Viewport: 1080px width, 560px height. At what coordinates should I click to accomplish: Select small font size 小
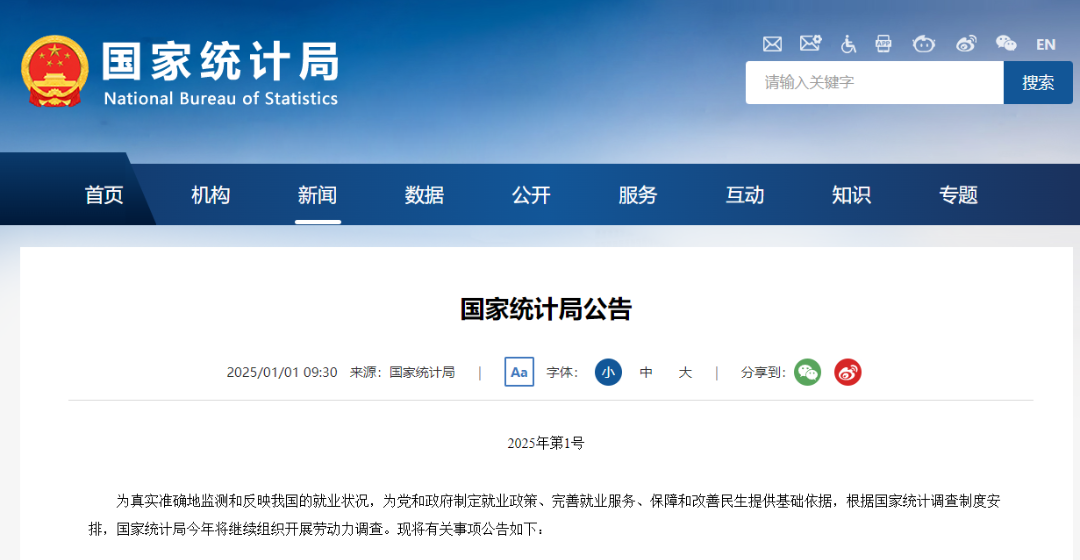point(608,372)
